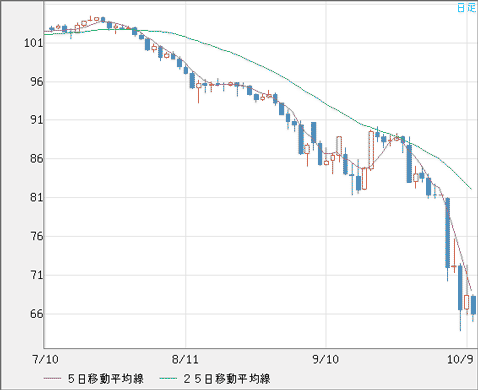Click the tall blue candlestick dropping from 81 to 72
478x390 pixels.
(x=447, y=233)
